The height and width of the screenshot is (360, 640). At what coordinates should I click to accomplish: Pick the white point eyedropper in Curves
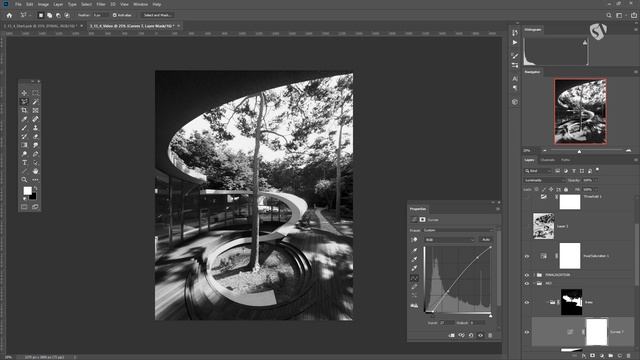[x=414, y=268]
